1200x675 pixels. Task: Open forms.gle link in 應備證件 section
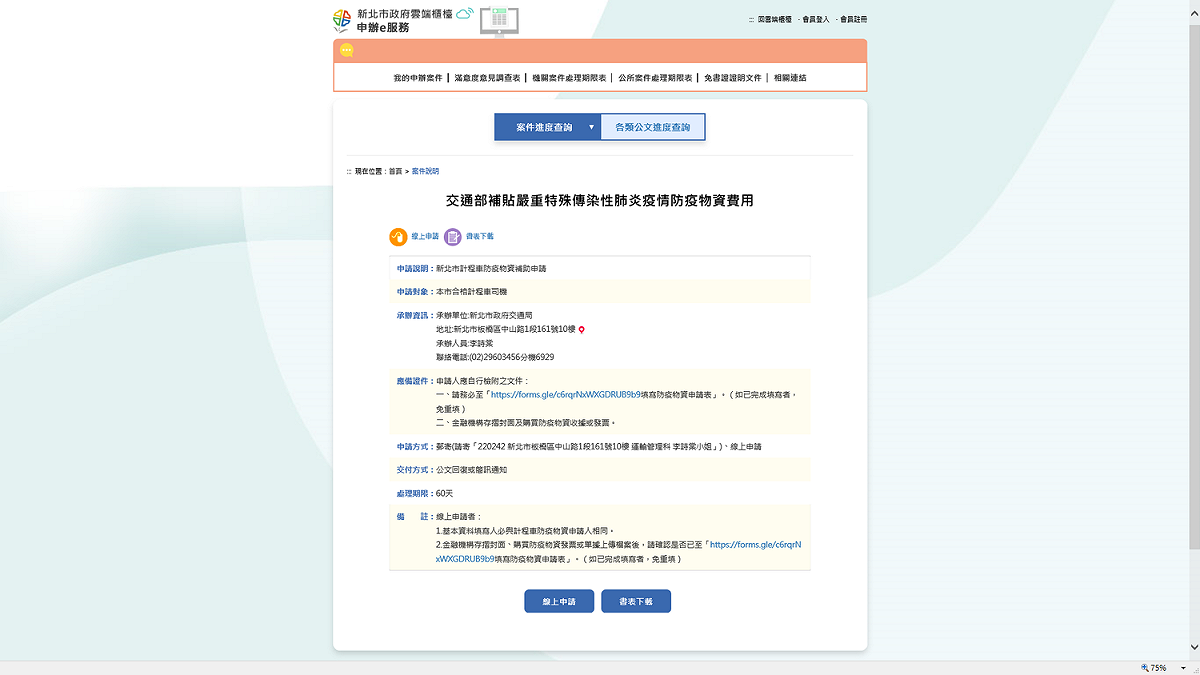pos(567,395)
